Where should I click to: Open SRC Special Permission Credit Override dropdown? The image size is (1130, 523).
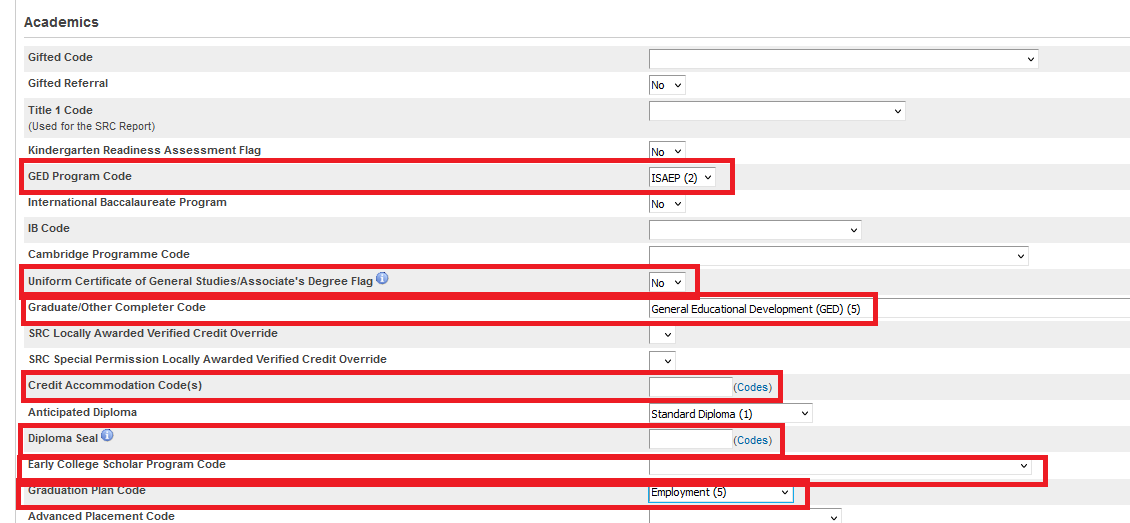[x=662, y=360]
